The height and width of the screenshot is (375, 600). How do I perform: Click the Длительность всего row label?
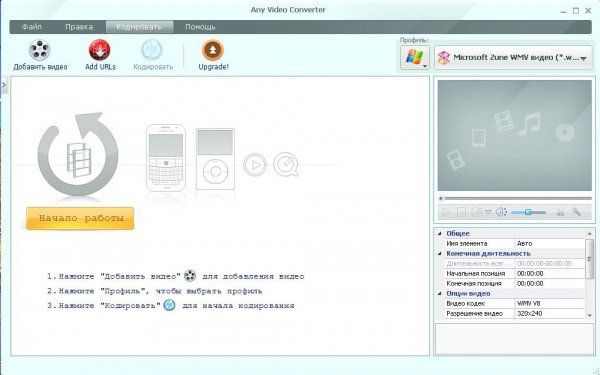[478, 264]
